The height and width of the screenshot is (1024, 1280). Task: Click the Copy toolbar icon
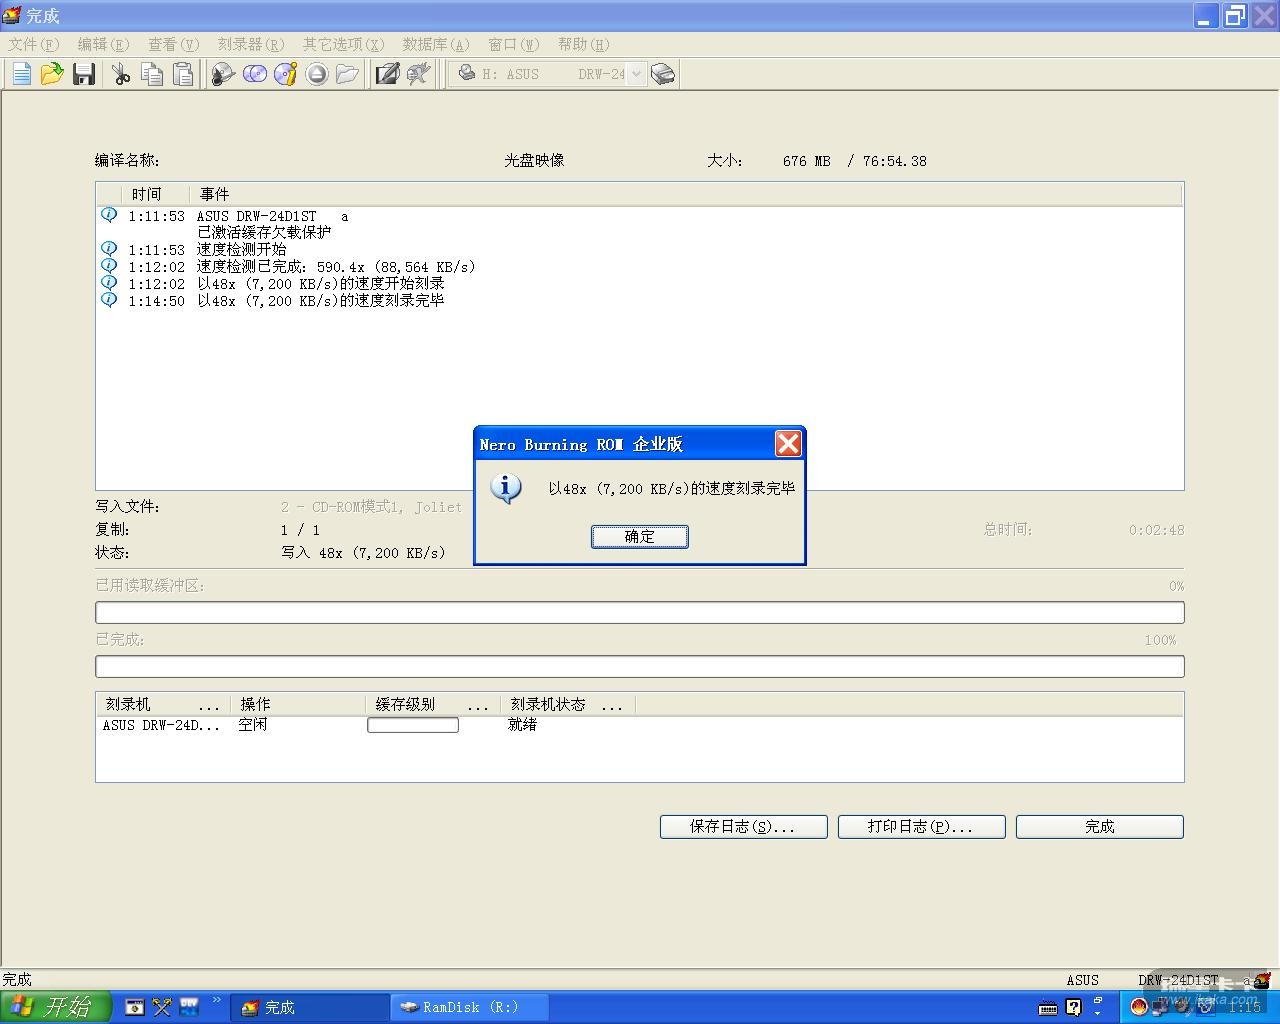(152, 73)
